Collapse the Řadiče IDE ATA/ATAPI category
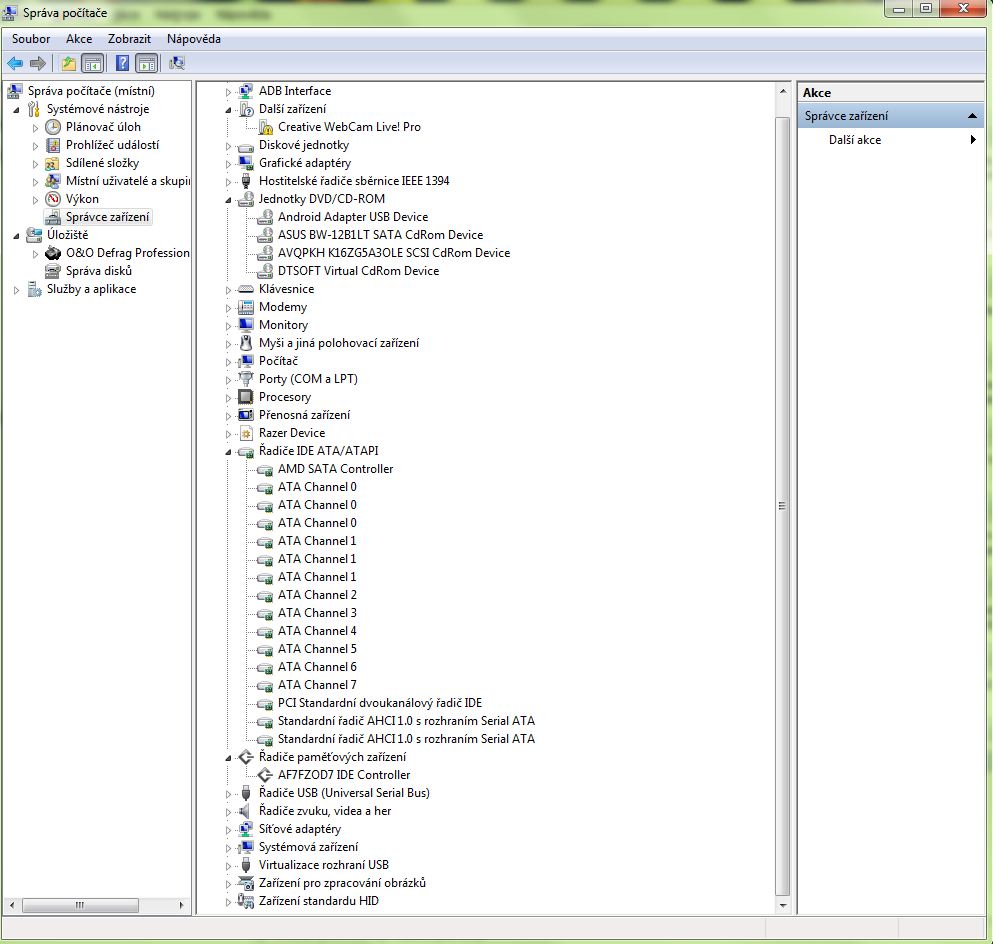The image size is (993, 944). pyautogui.click(x=228, y=452)
